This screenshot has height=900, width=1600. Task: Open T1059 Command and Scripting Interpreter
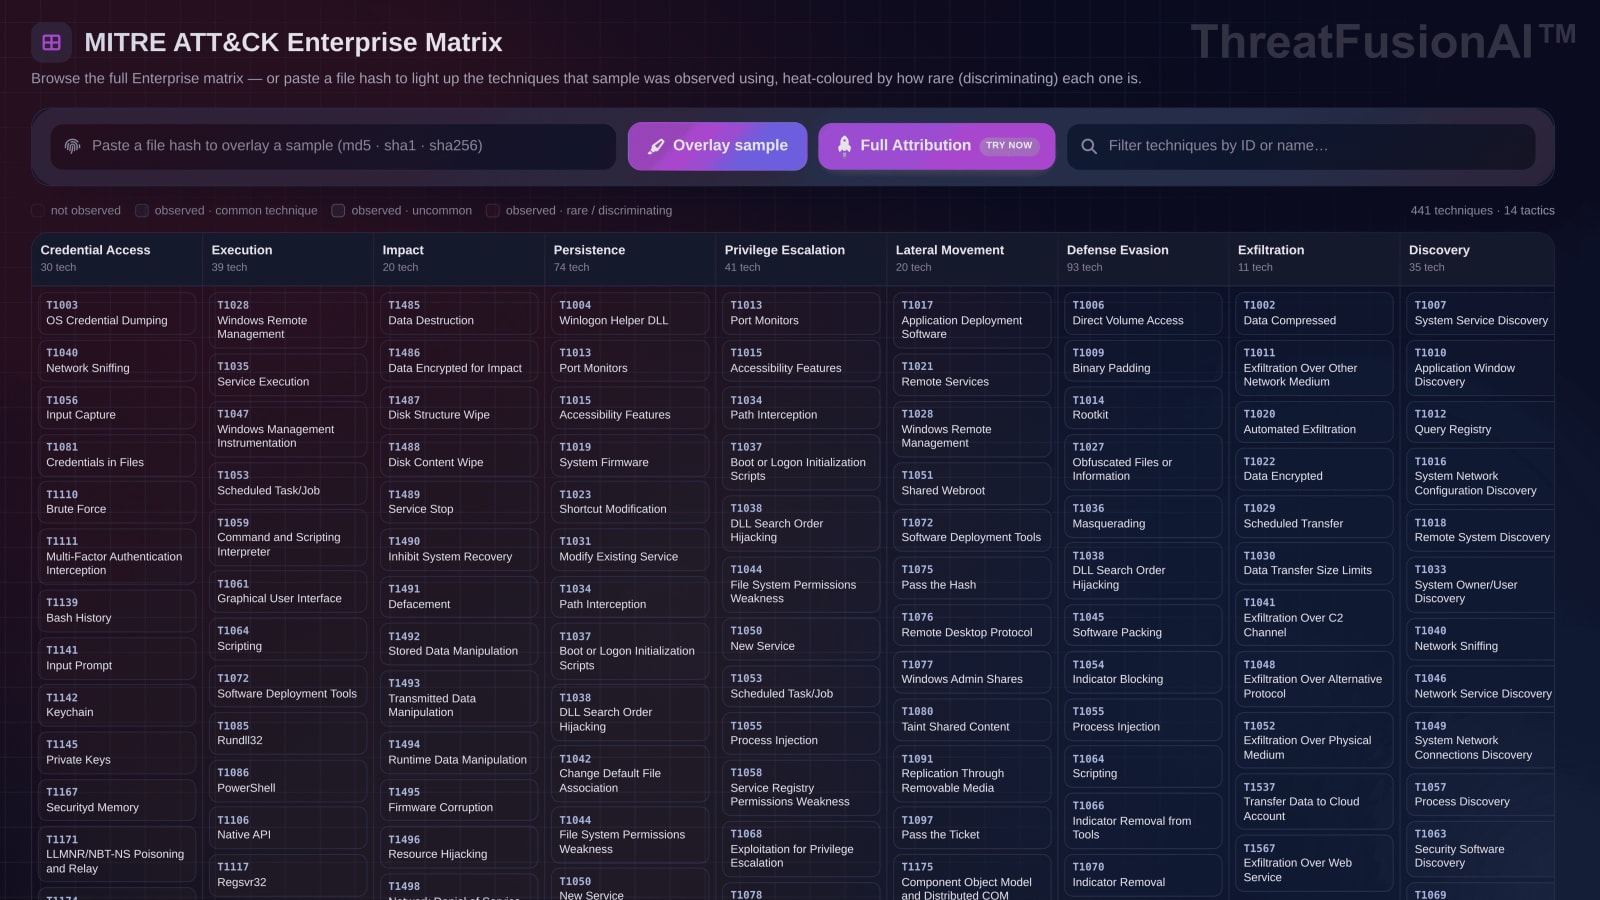pyautogui.click(x=288, y=537)
